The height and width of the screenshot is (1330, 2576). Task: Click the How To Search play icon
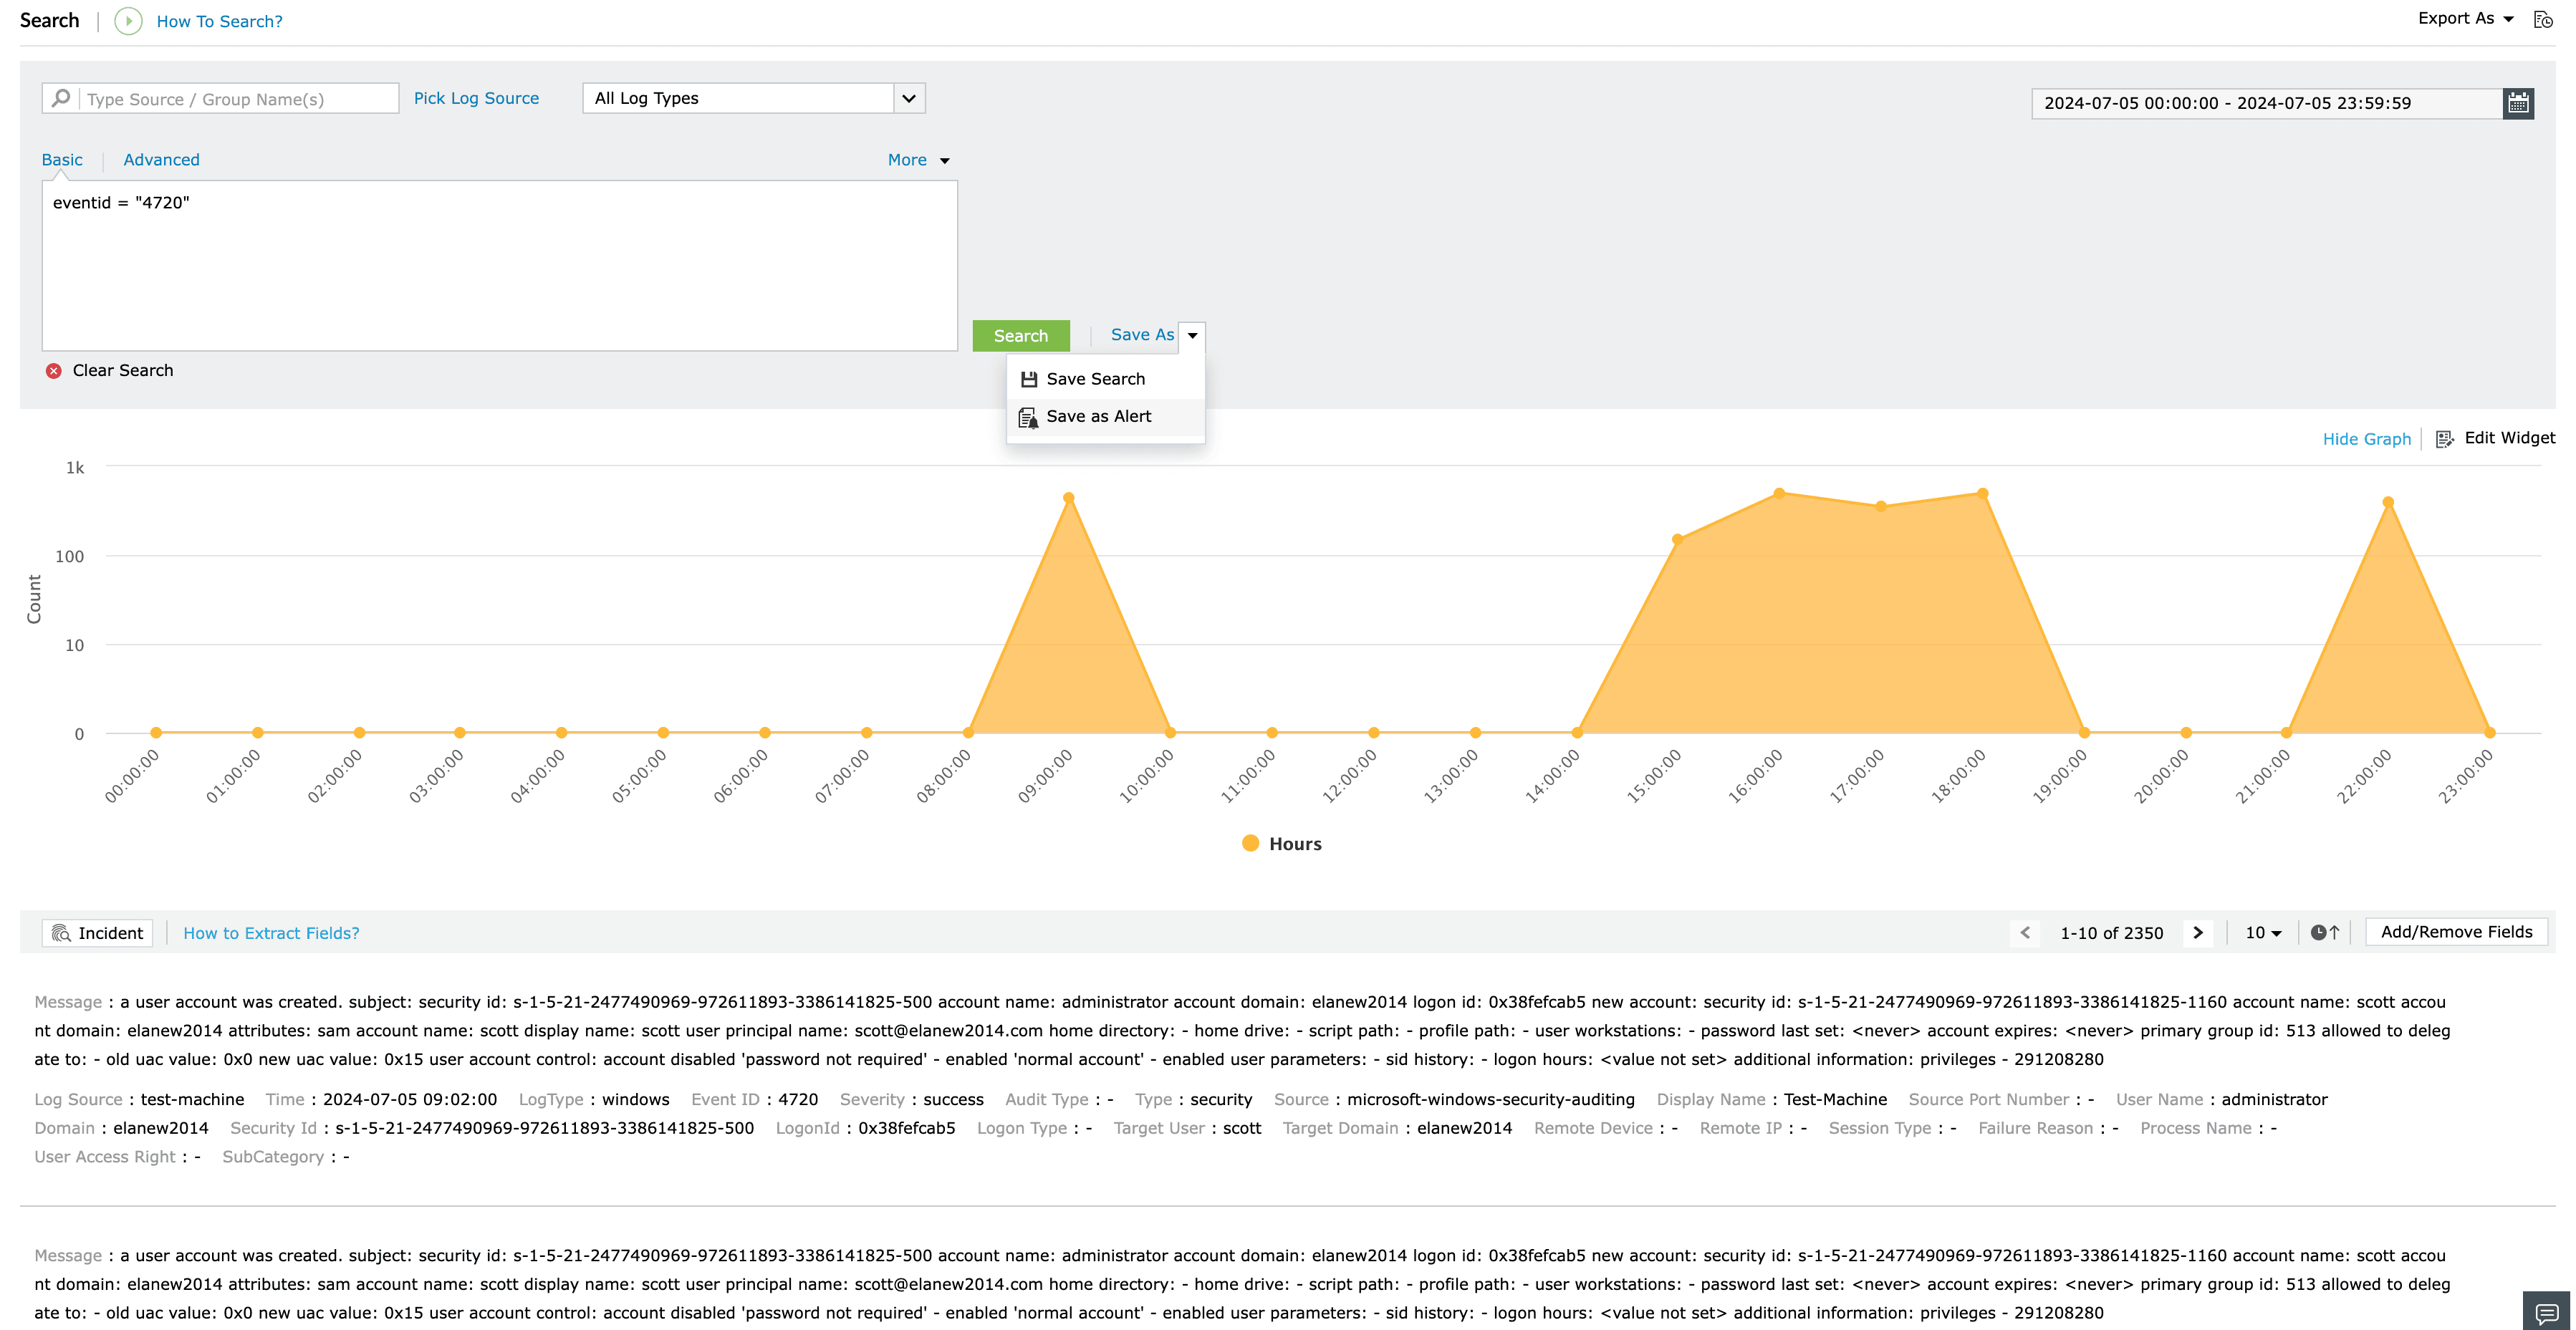(x=128, y=21)
